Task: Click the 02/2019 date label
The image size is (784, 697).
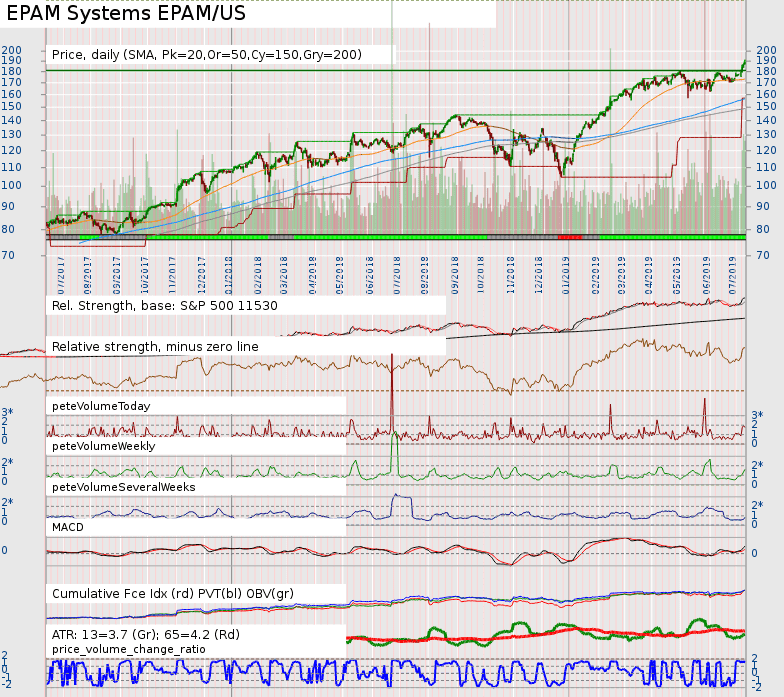Action: tap(596, 276)
